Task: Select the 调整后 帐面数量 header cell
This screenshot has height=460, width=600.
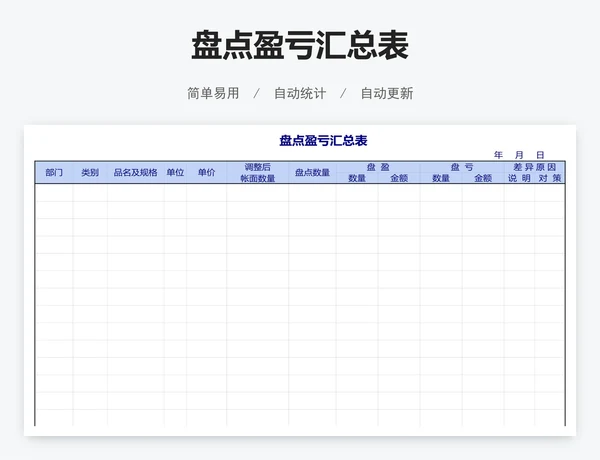Action: [258, 172]
